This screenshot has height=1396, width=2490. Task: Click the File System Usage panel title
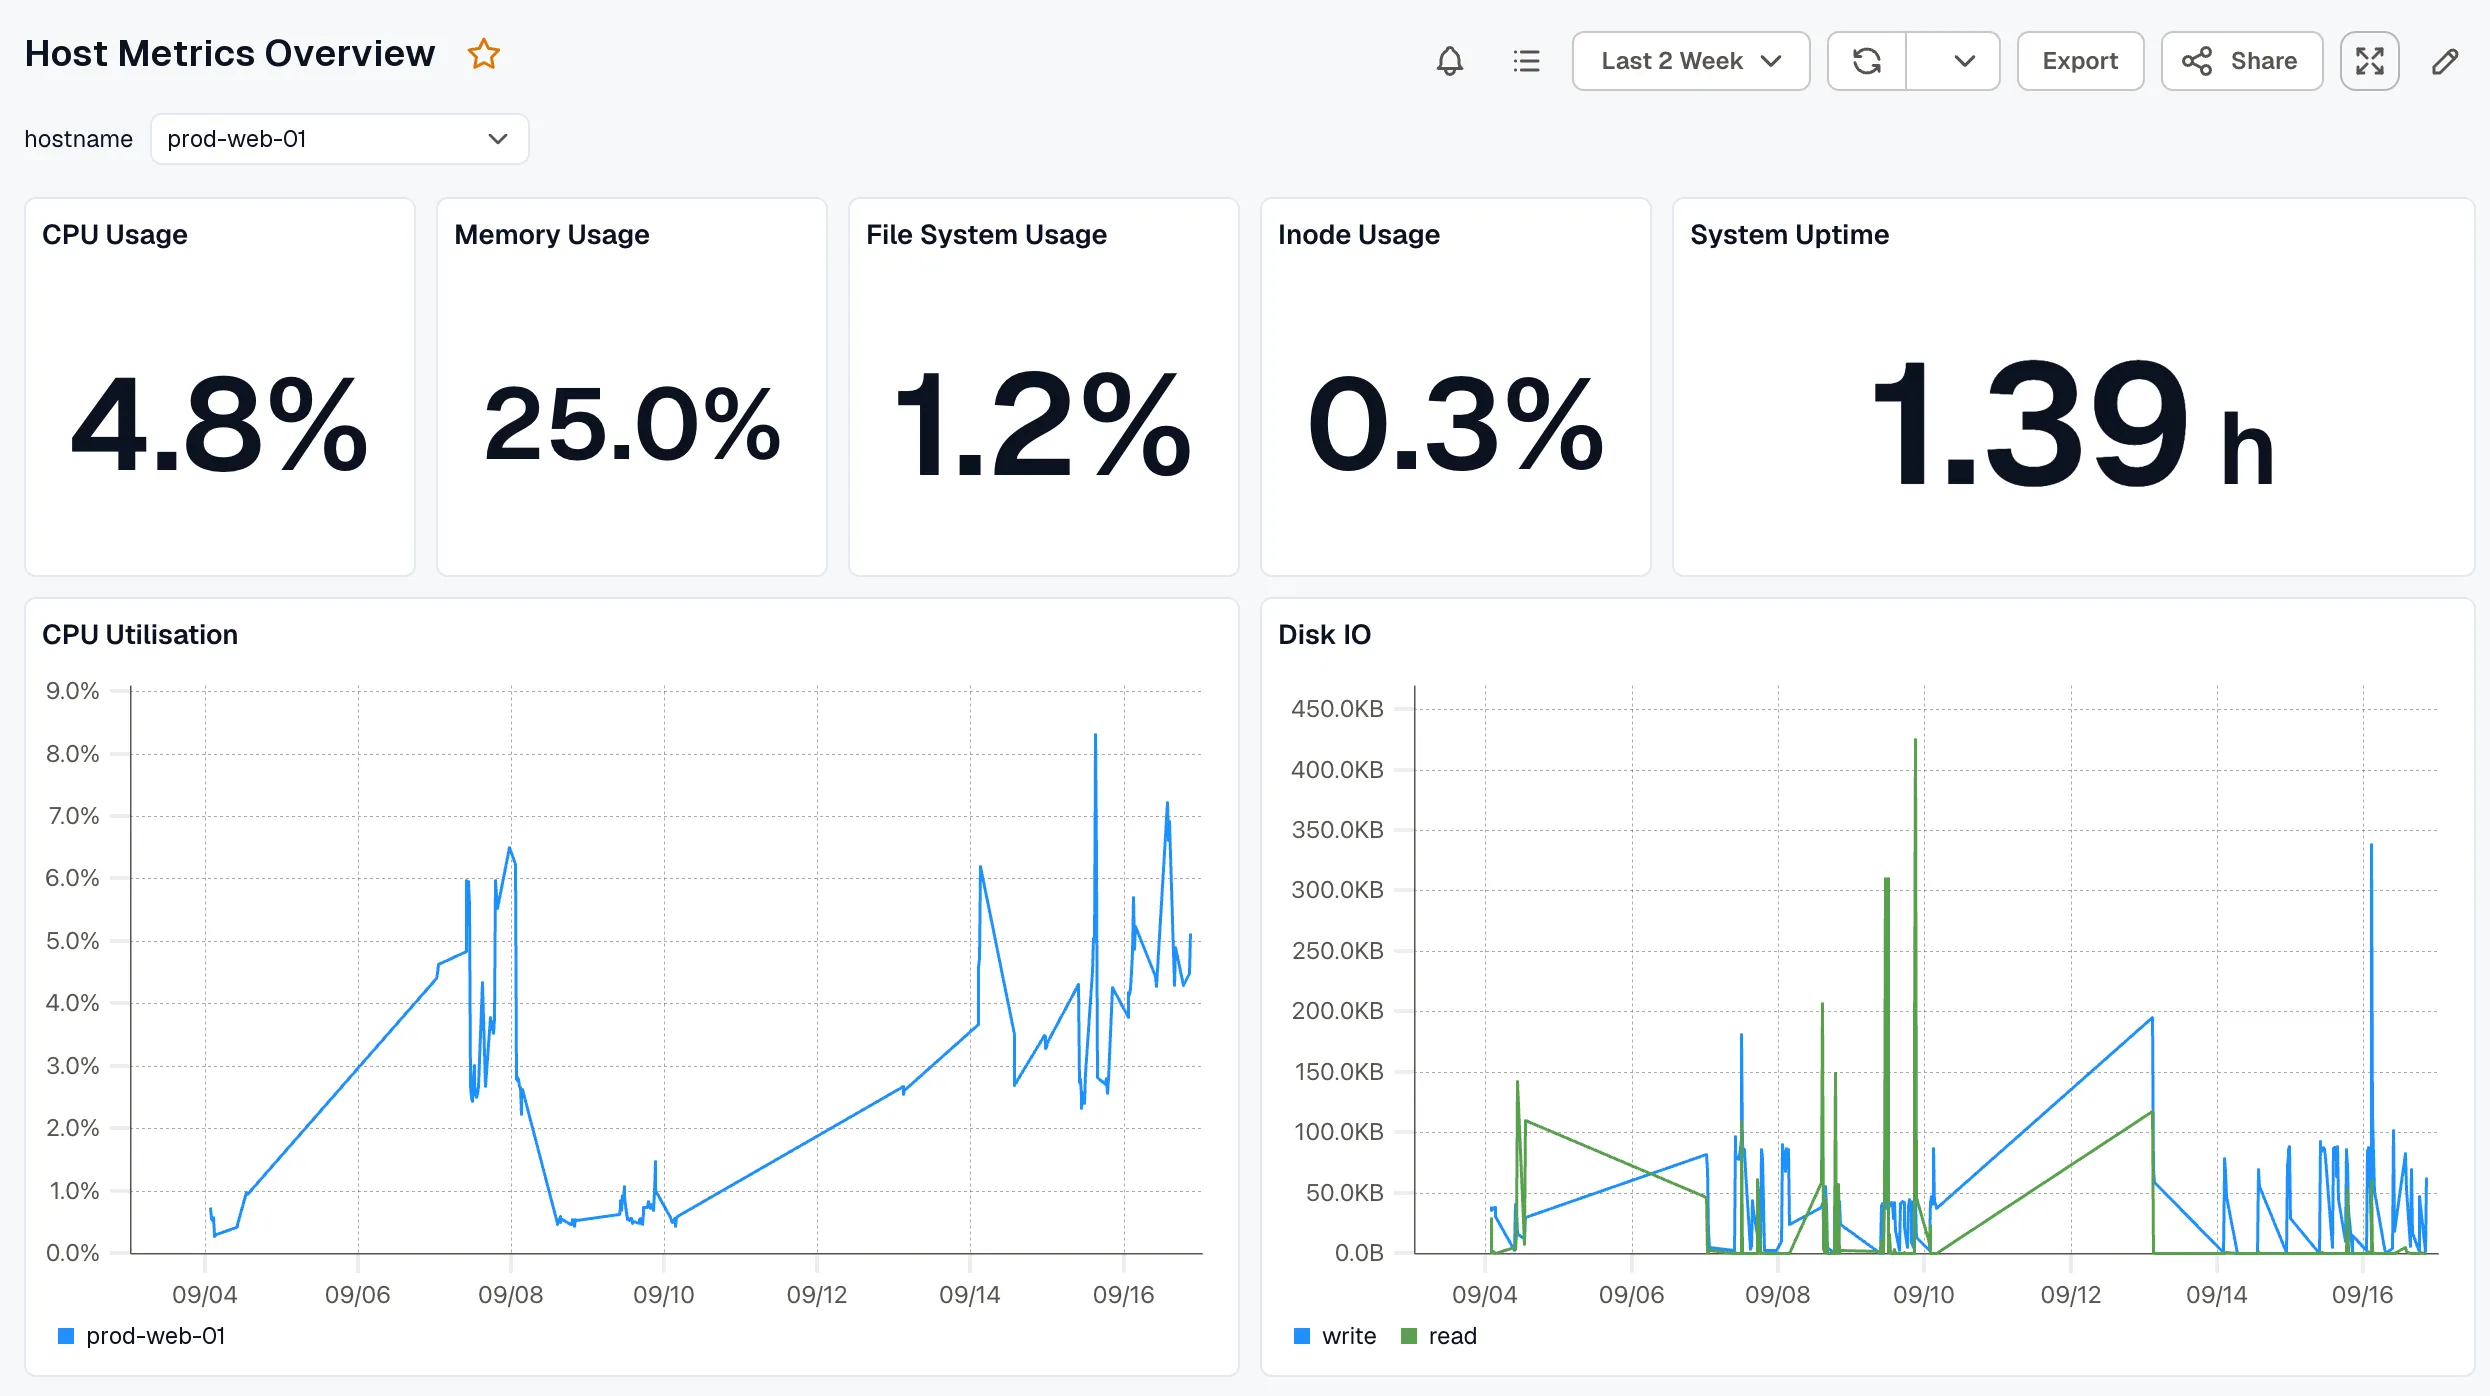pyautogui.click(x=986, y=234)
